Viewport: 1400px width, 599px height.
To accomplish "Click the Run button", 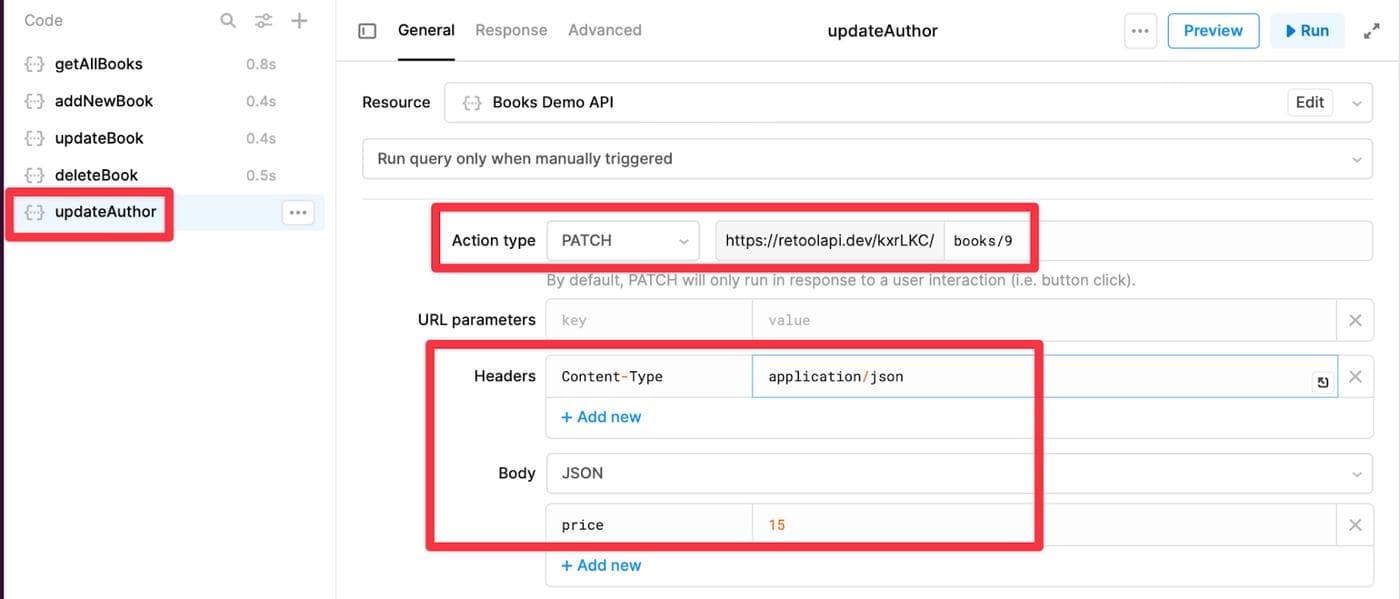I will click(1306, 31).
